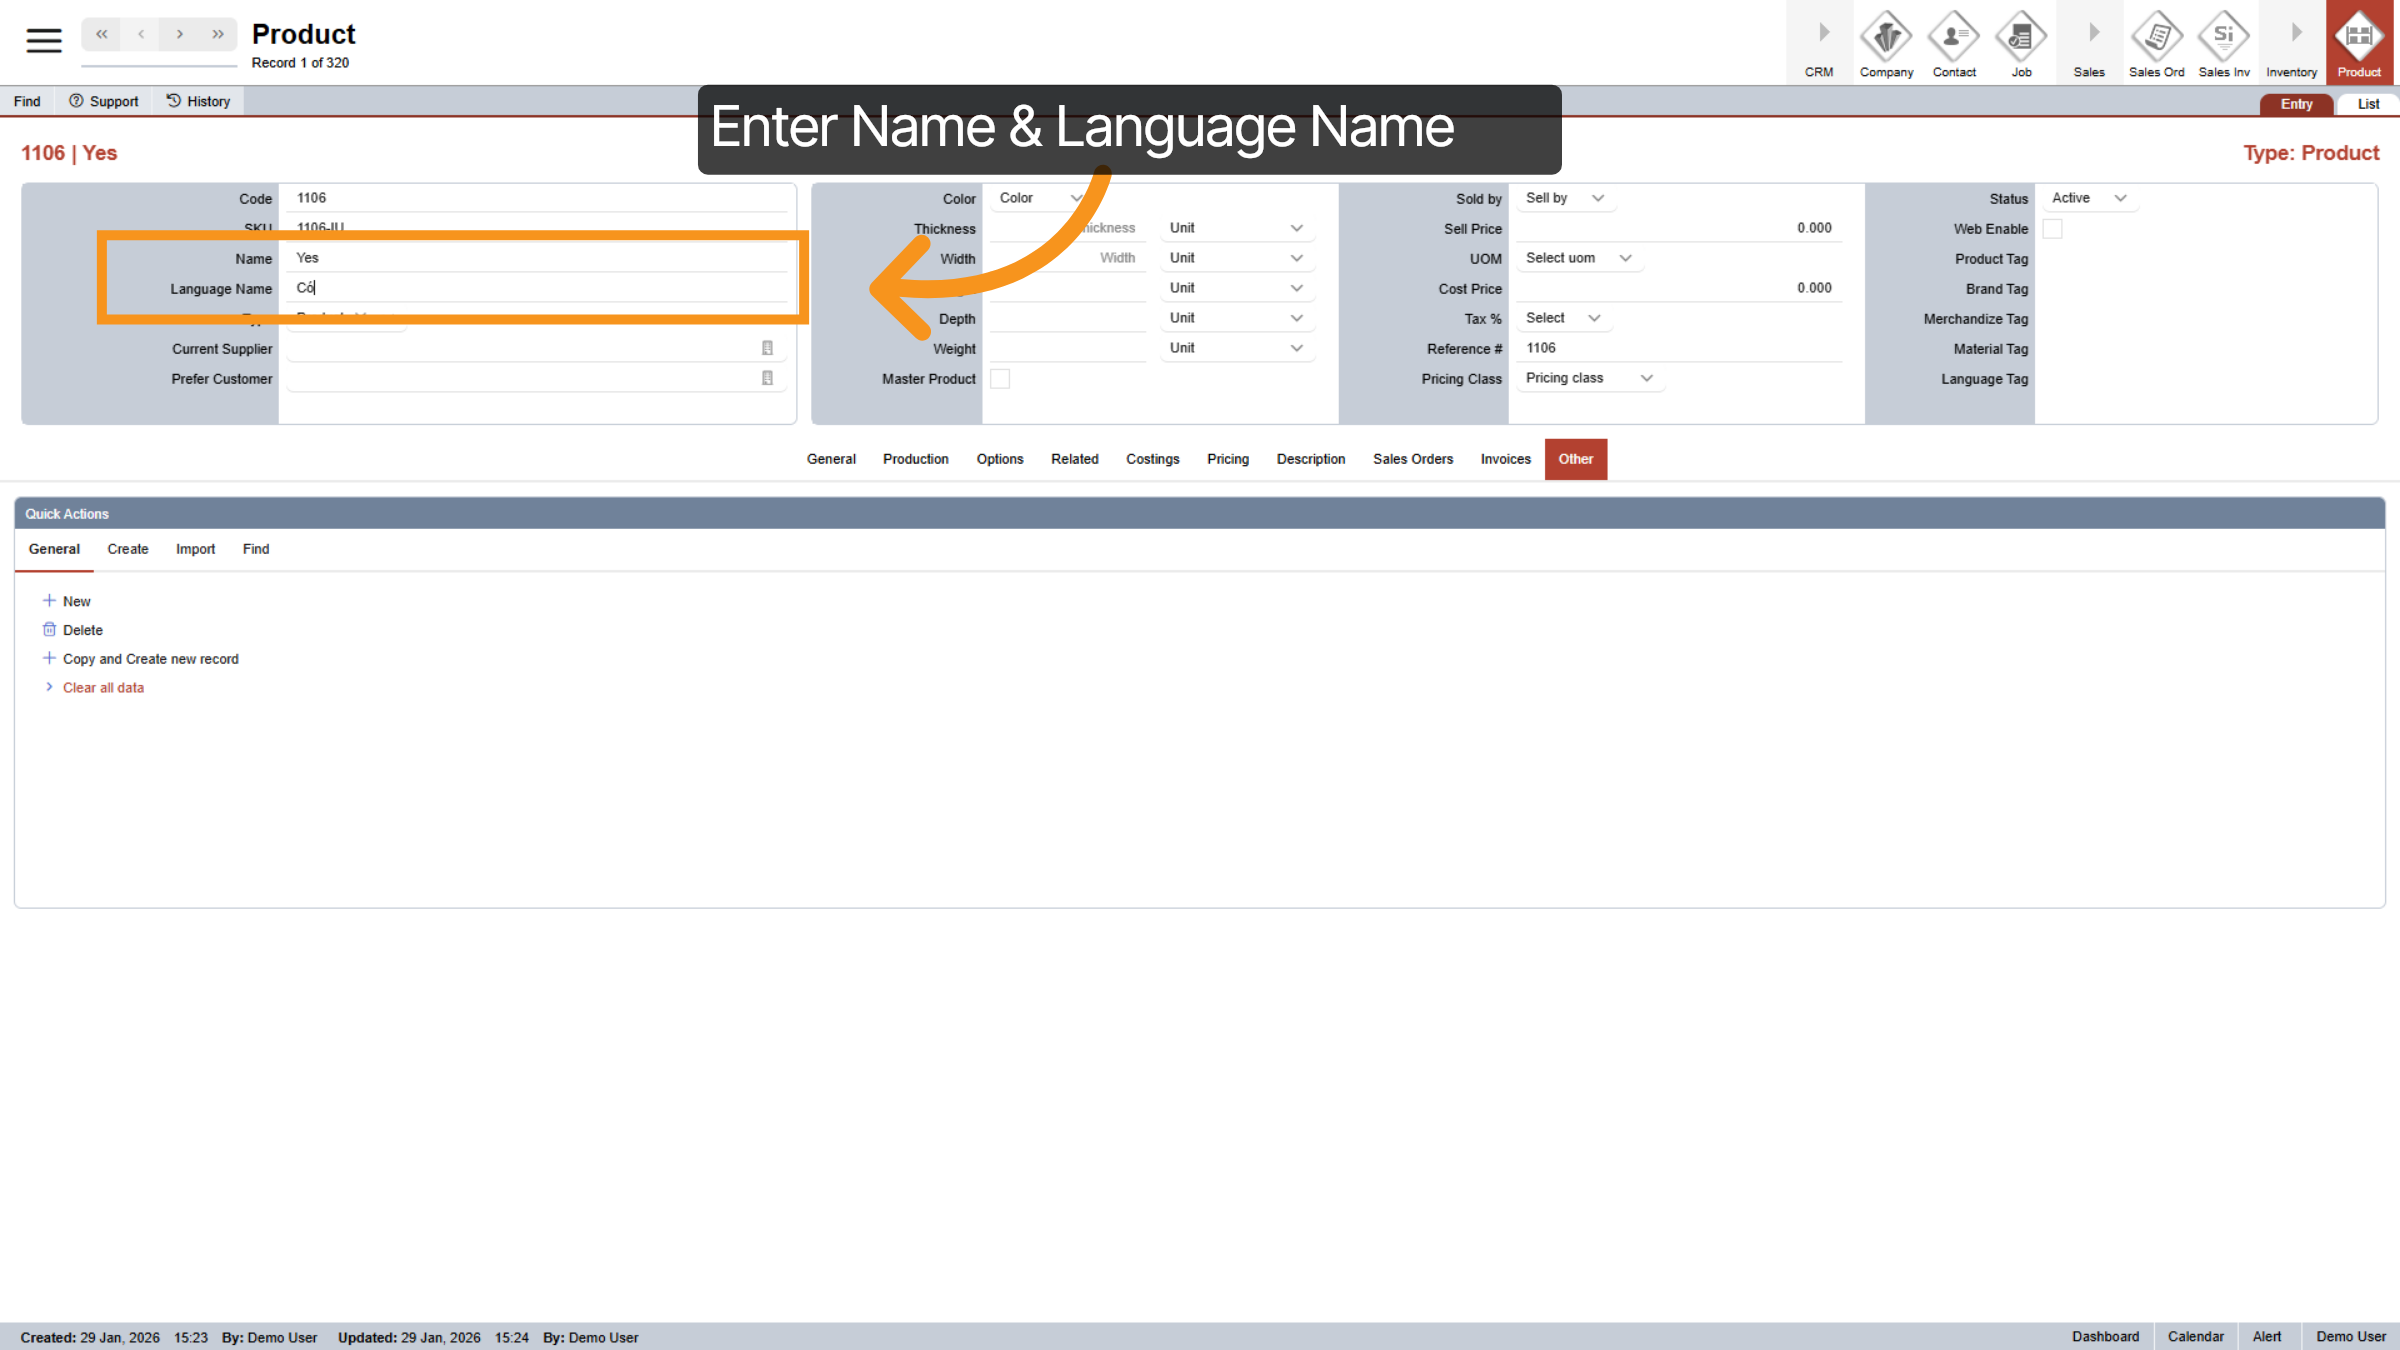This screenshot has height=1350, width=2400.
Task: Open the Contact module
Action: click(1953, 42)
